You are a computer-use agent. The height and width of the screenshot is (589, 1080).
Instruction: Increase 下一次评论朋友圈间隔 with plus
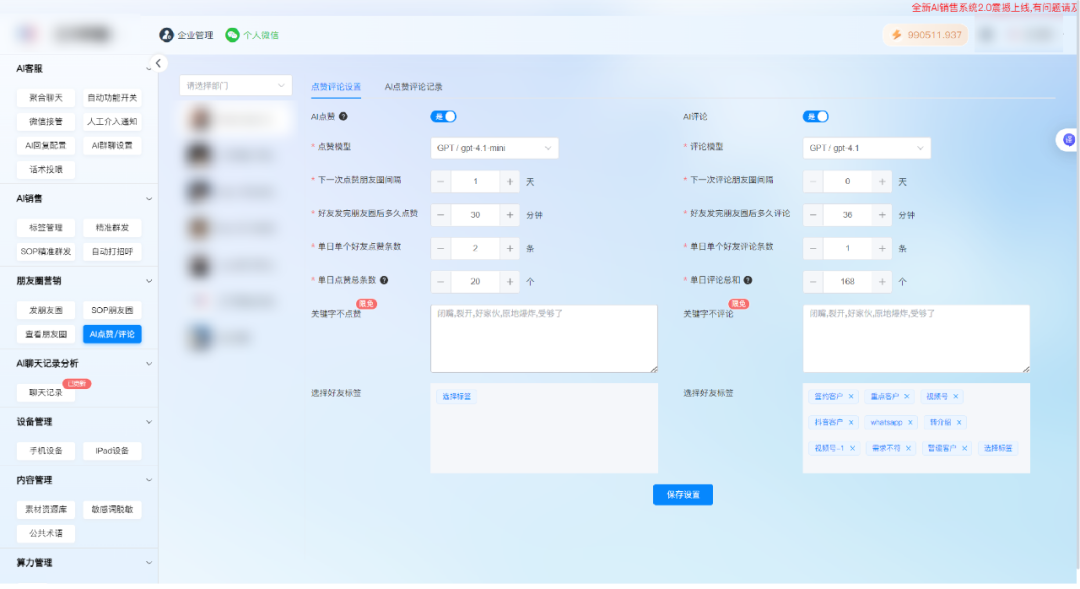pyautogui.click(x=882, y=182)
